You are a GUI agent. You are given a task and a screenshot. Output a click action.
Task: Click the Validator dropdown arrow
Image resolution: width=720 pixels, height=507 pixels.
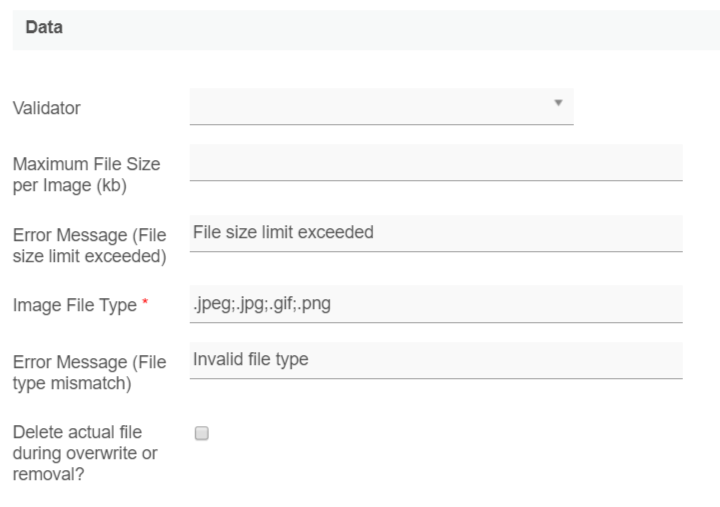click(x=558, y=103)
